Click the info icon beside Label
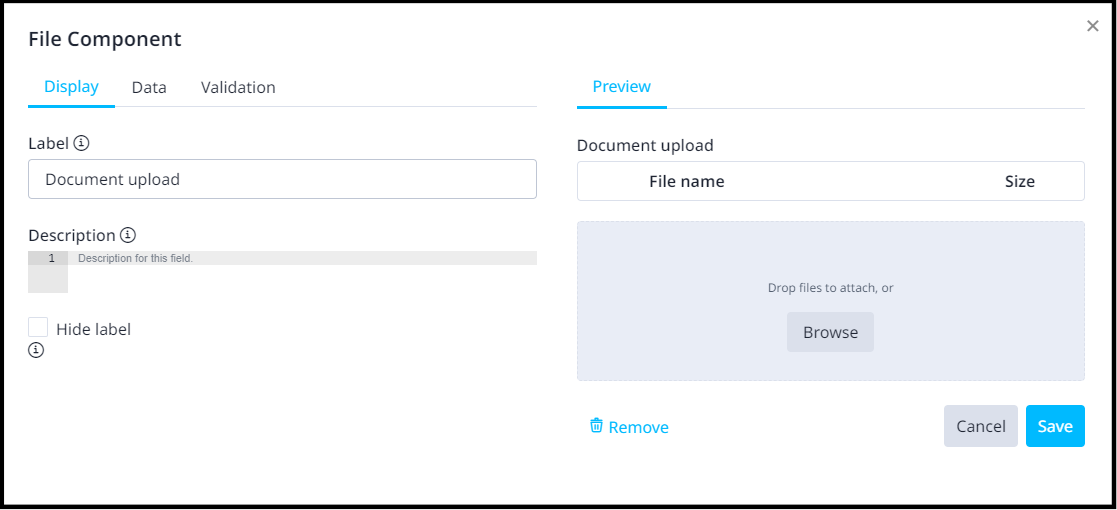This screenshot has height=510, width=1117. pos(82,143)
